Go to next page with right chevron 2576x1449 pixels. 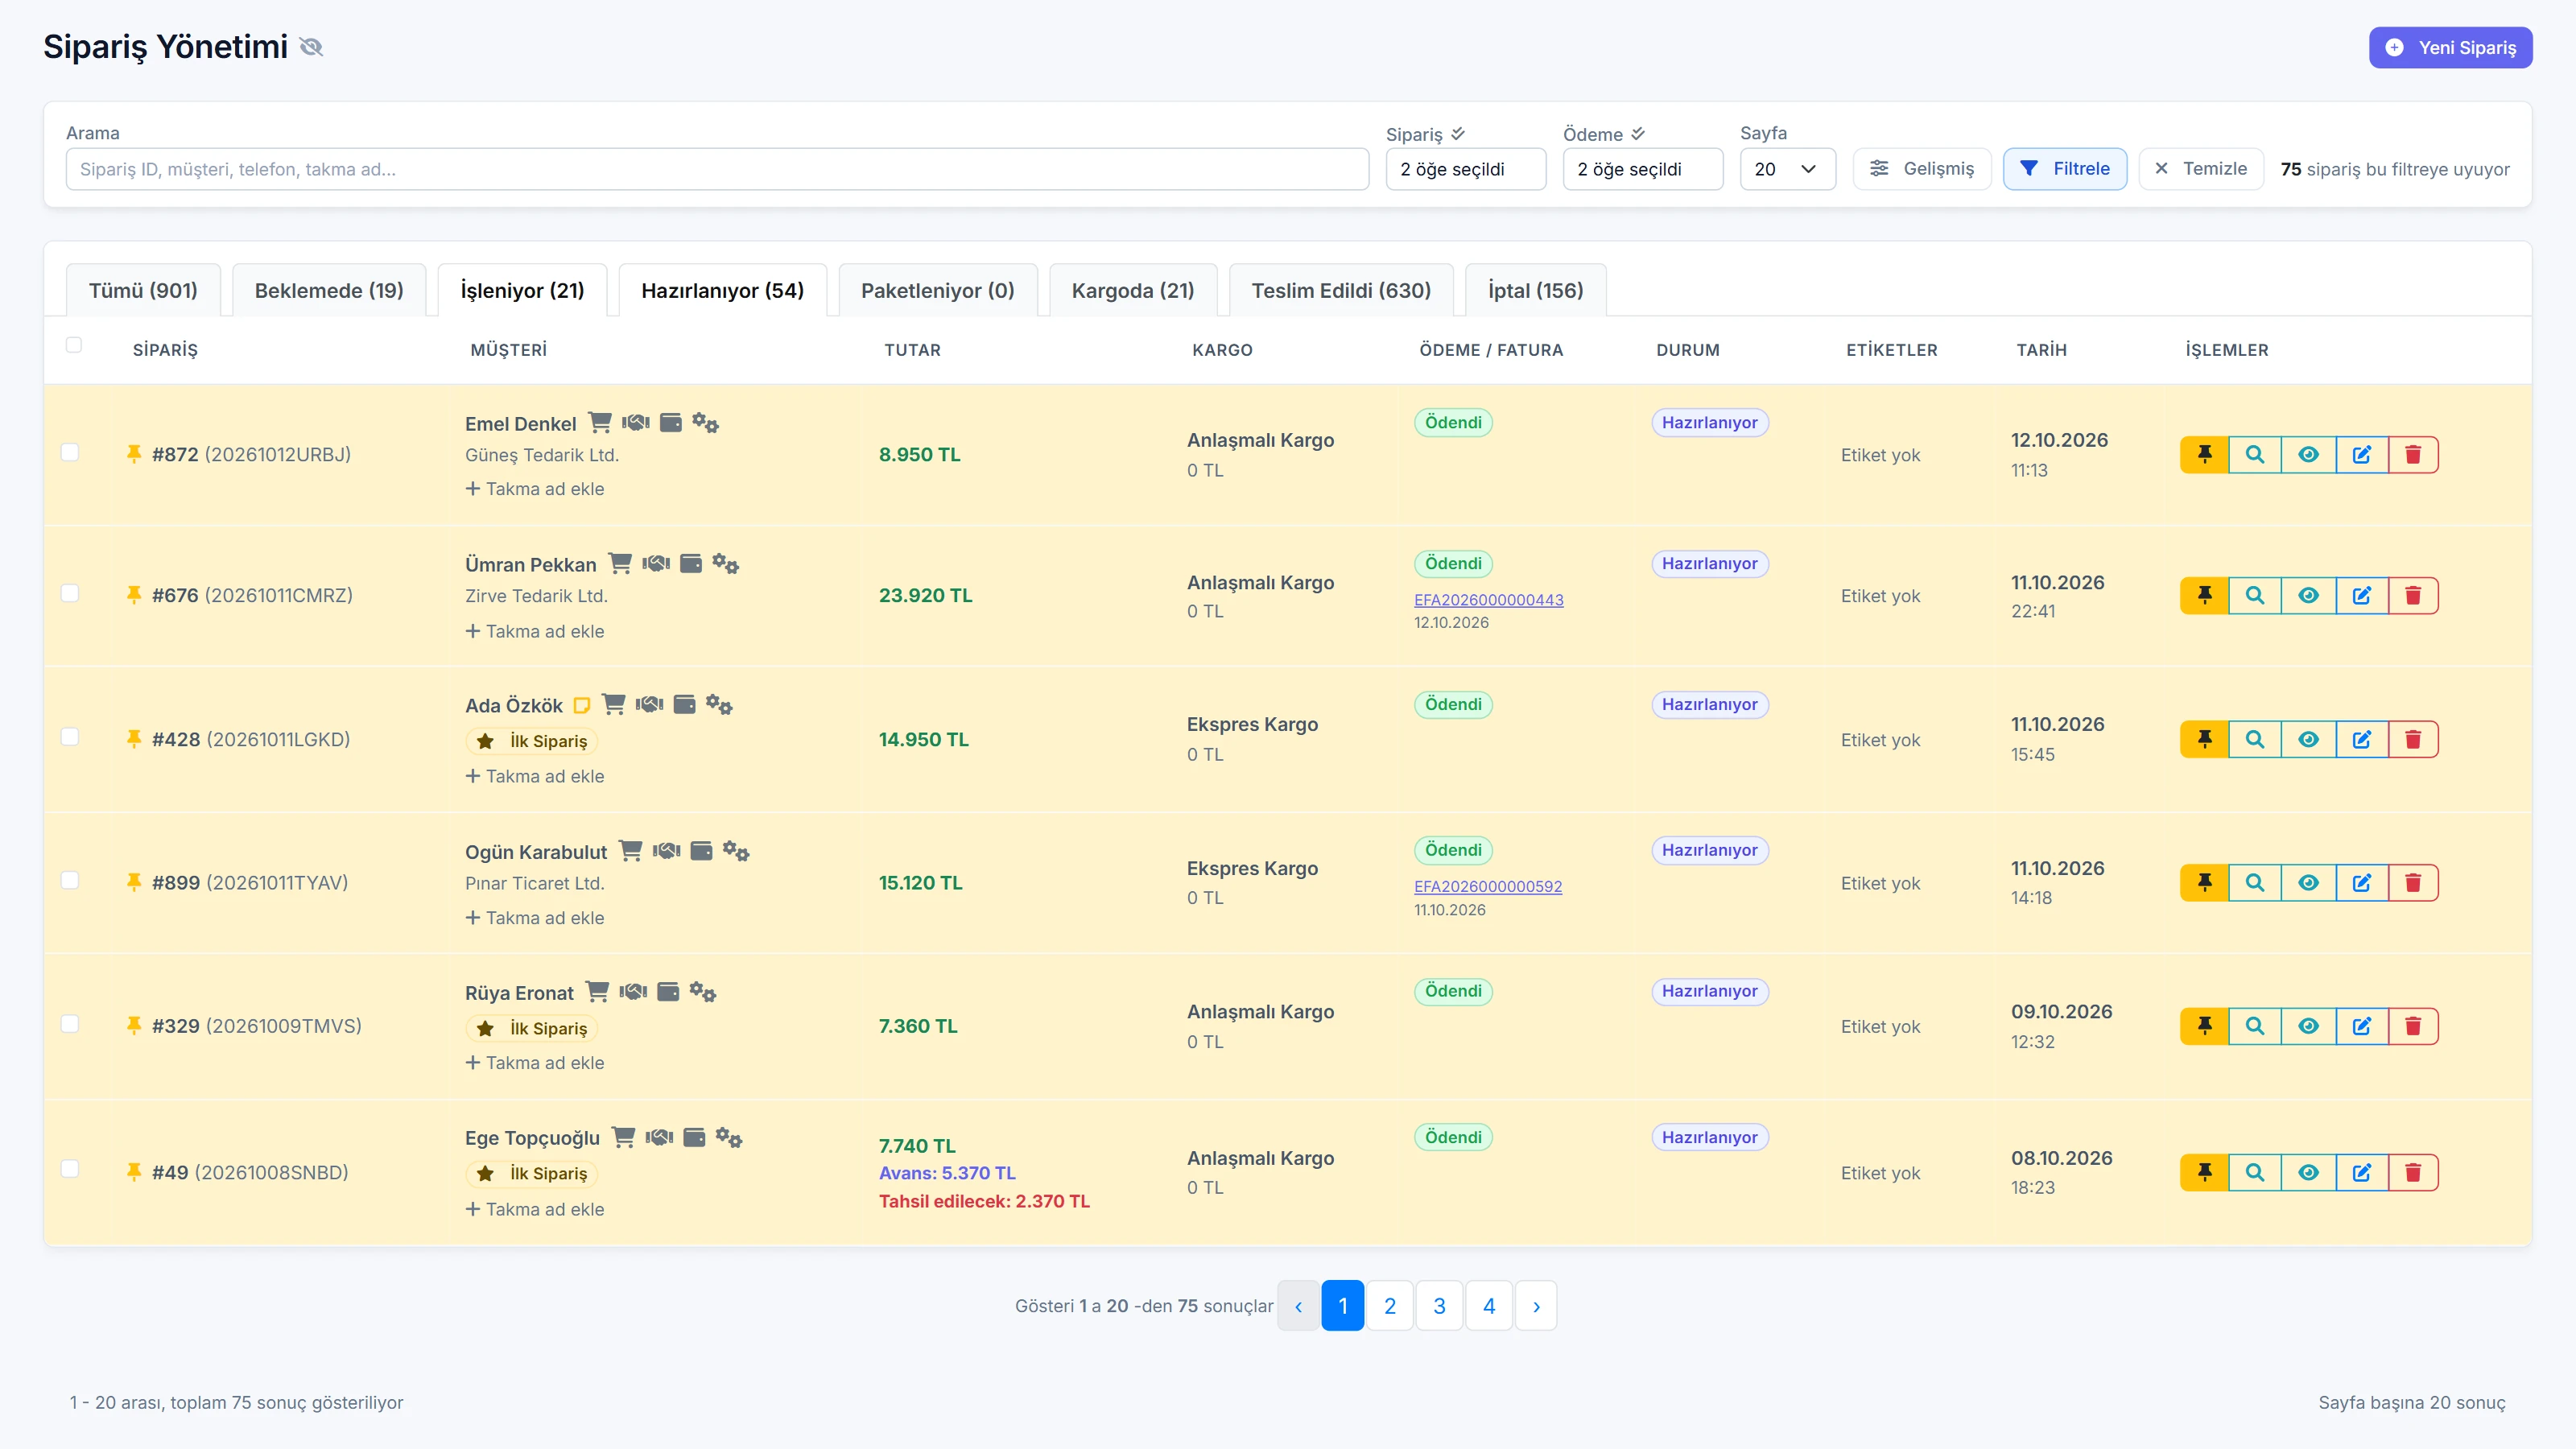tap(1536, 1306)
